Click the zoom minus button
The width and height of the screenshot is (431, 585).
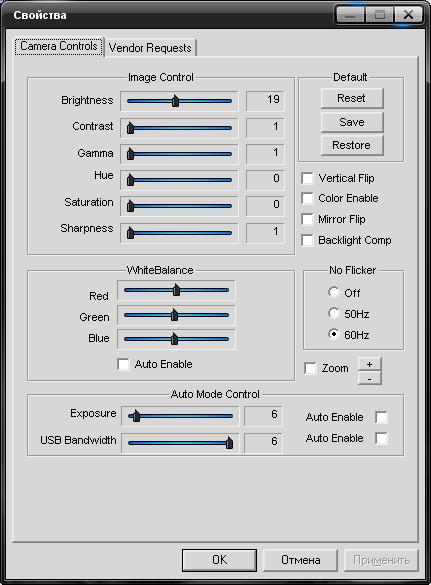[369, 378]
